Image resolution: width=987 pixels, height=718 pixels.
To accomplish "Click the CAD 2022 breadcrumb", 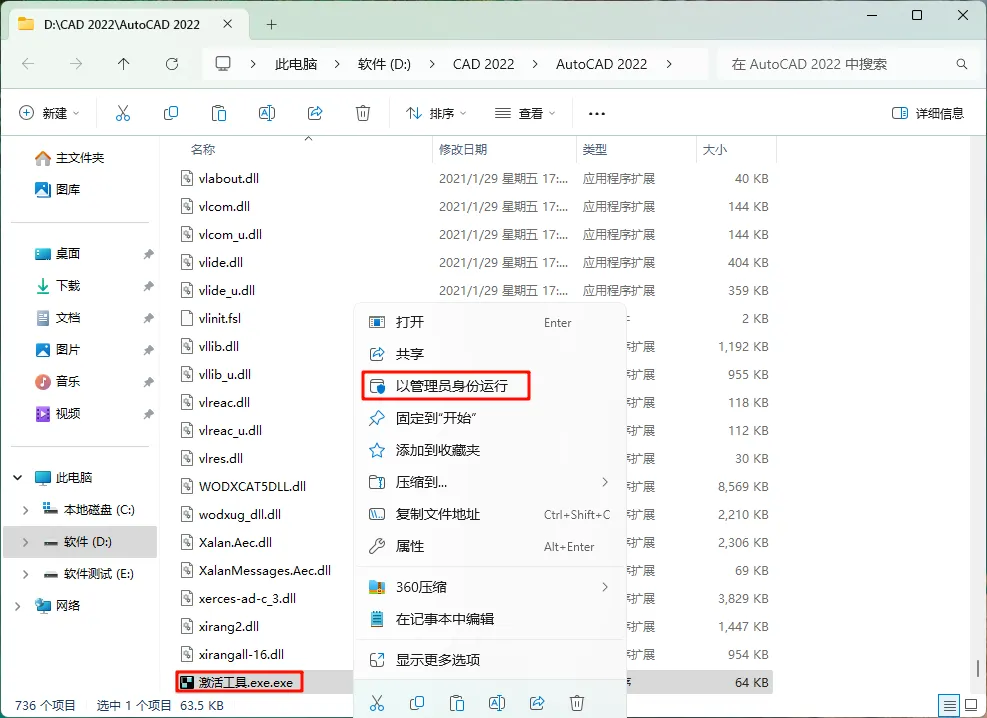I will click(483, 64).
